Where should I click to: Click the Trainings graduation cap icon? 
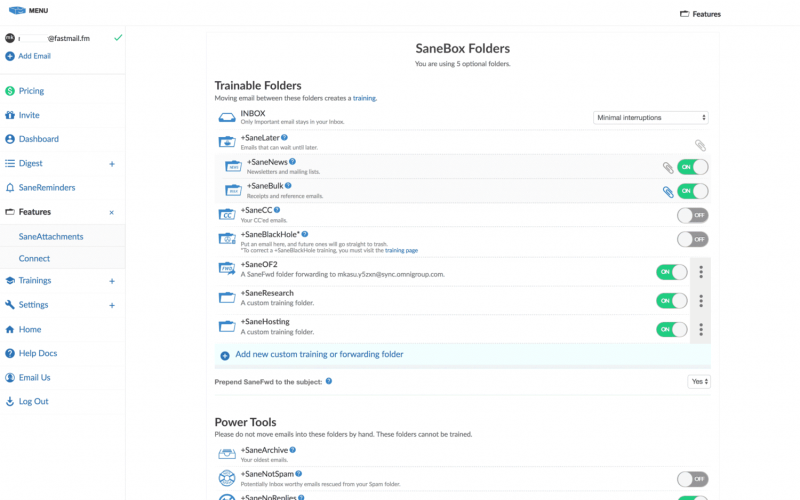[10, 281]
